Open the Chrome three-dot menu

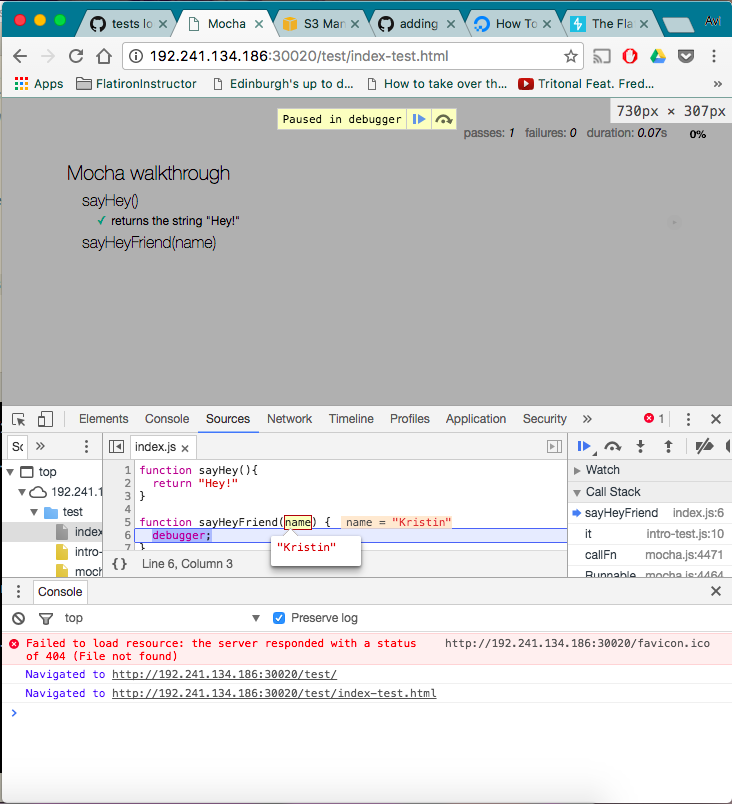tap(714, 56)
